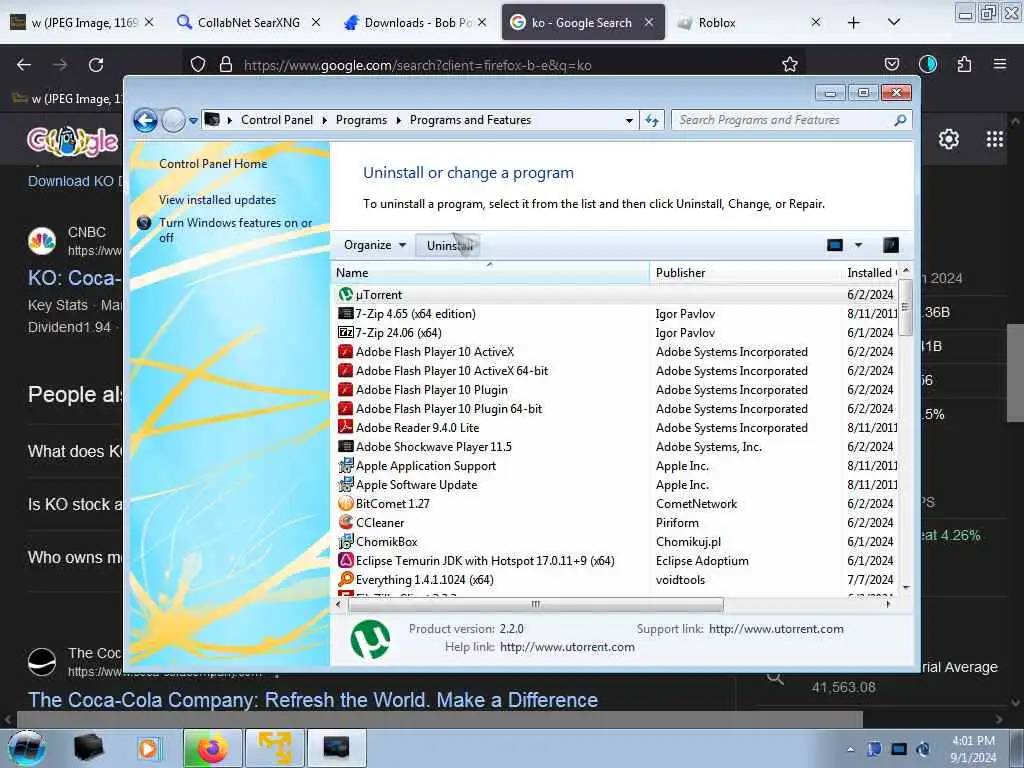Click the magnifier icon in Programs search box
Screen dimensions: 1024x768
click(x=901, y=120)
